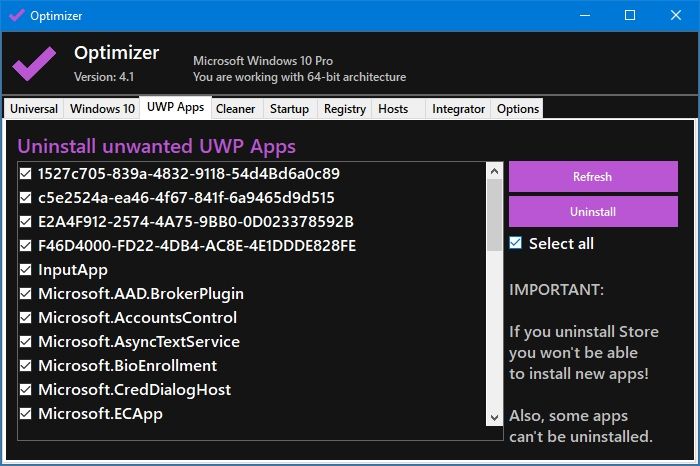Screen dimensions: 700x466
Task: Uncheck the E2A4F912-2574-4A75 app checkbox
Action: coord(26,222)
